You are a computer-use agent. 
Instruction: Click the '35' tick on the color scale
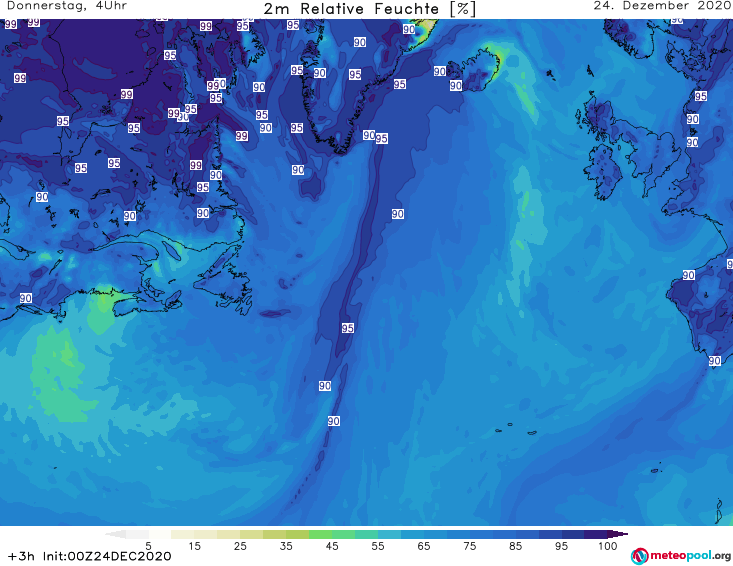286,546
